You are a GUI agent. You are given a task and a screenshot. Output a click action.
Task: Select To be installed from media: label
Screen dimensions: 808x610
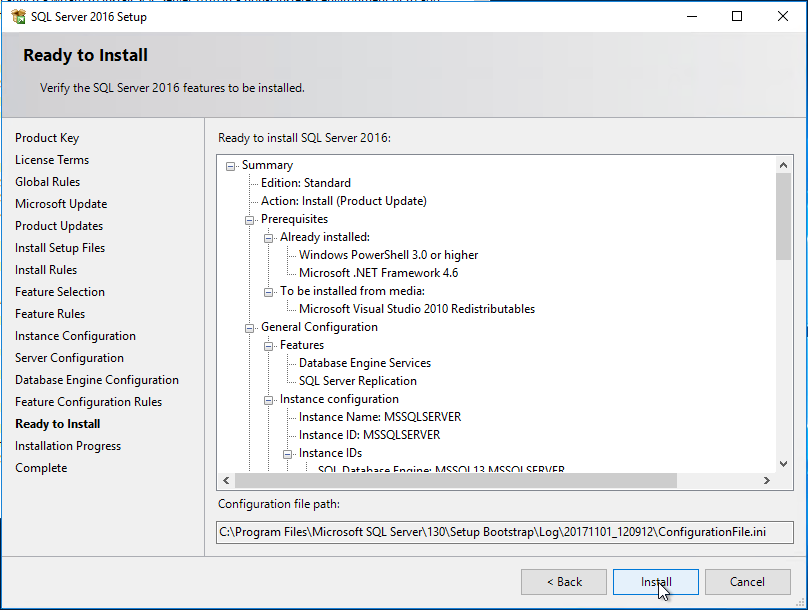pyautogui.click(x=352, y=291)
